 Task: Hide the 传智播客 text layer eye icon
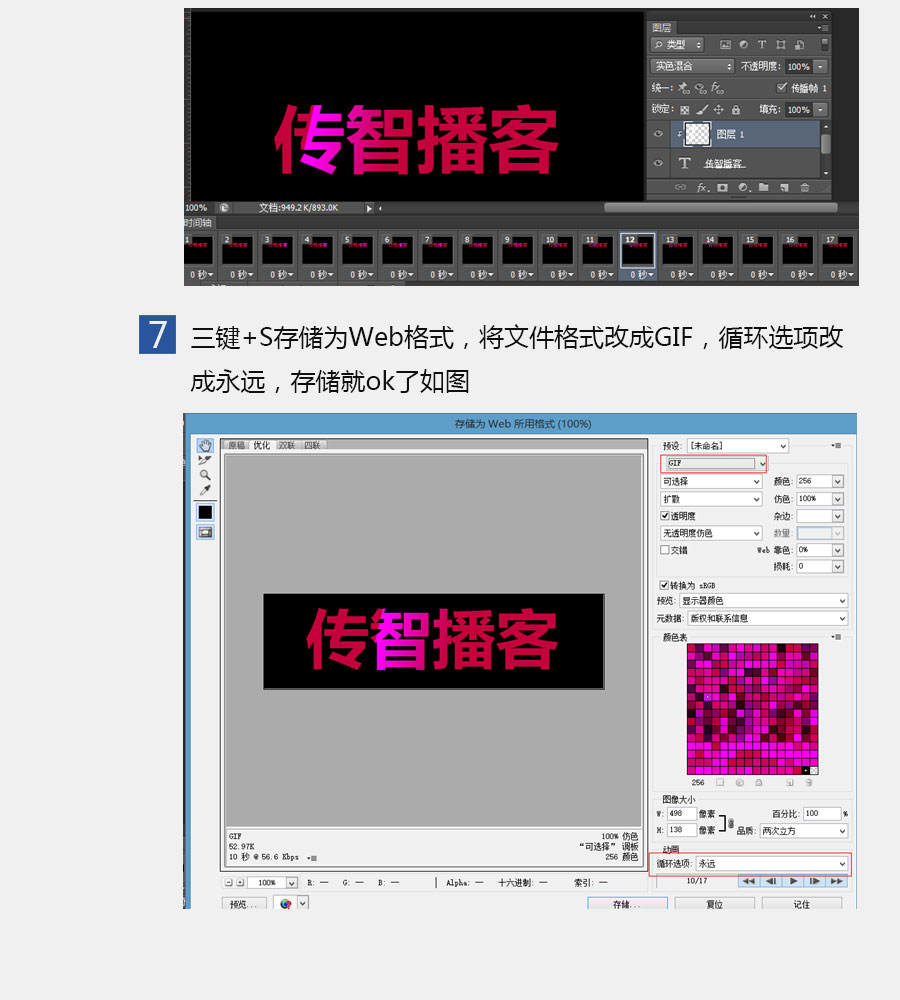[658, 163]
